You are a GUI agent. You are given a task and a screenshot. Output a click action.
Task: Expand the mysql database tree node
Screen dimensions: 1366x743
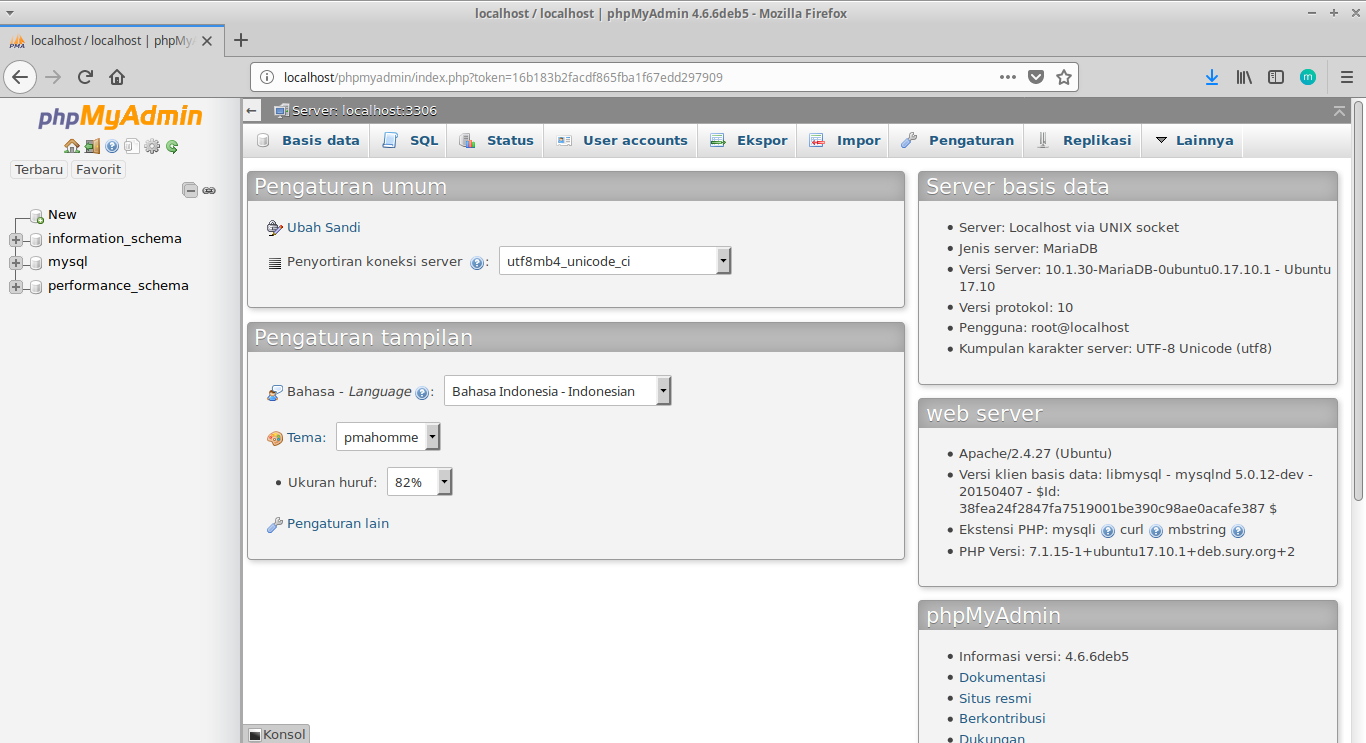(15, 261)
